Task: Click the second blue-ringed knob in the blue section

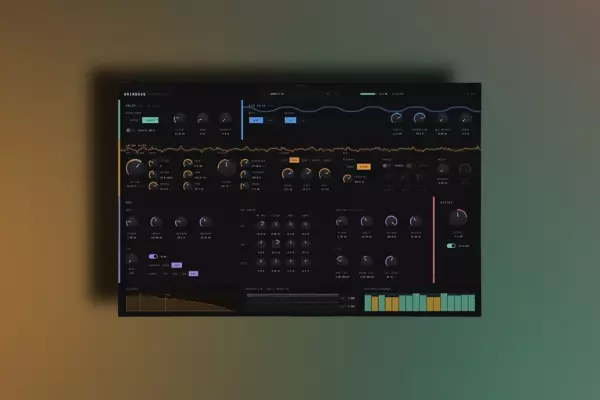Action: [x=420, y=119]
